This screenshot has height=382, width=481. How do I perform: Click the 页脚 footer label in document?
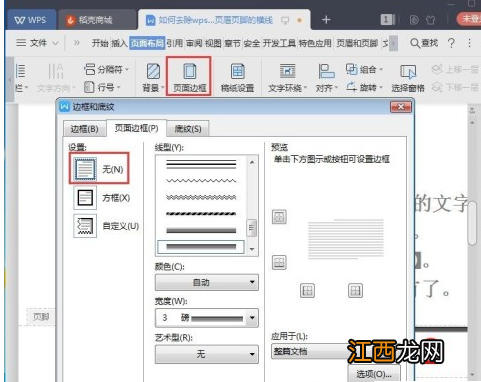tap(41, 316)
